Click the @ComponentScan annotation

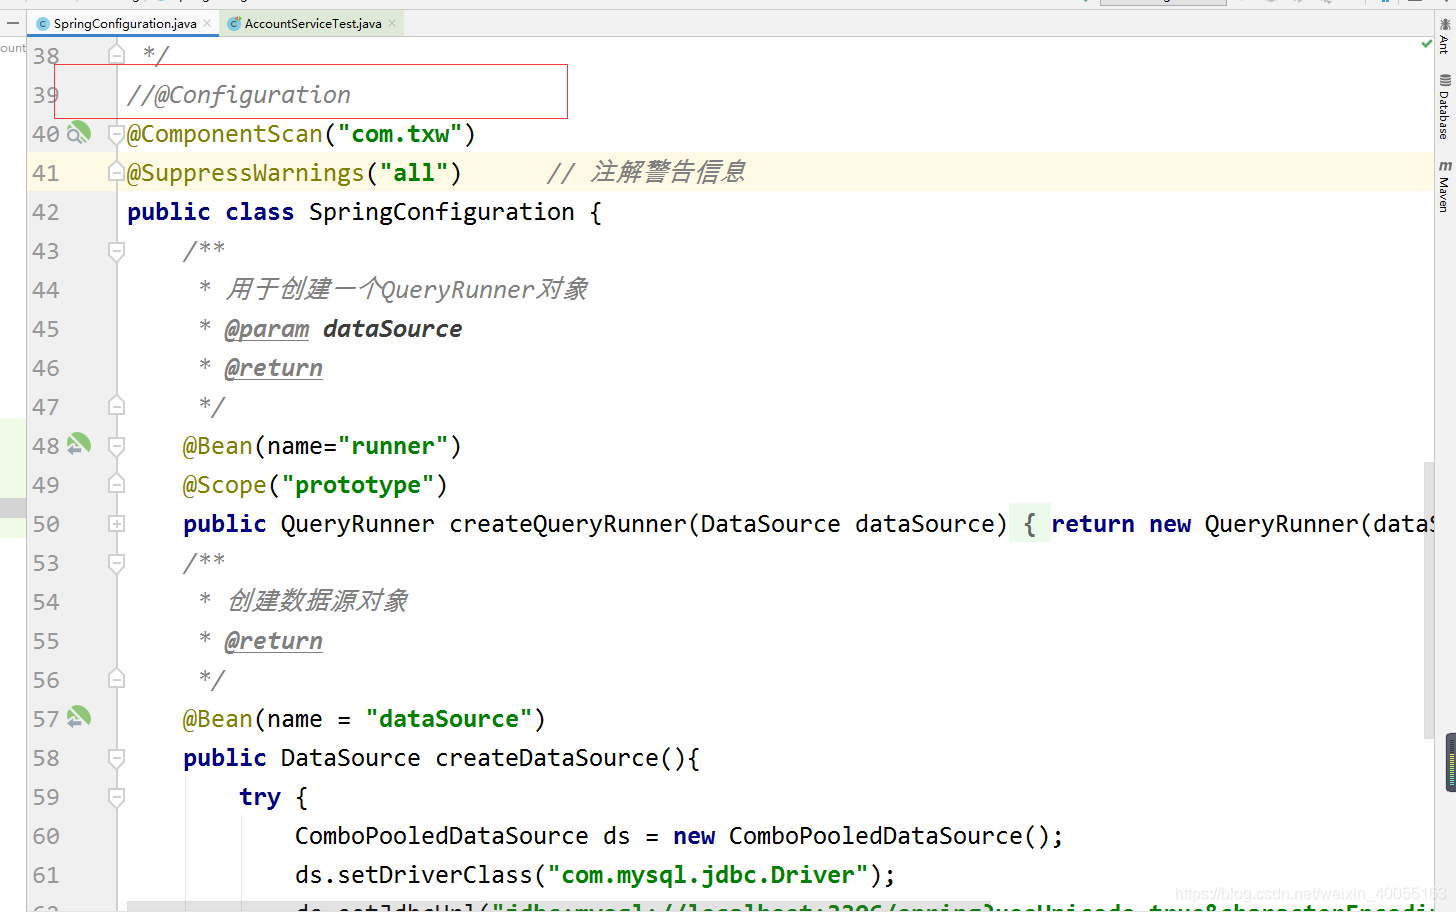tap(225, 134)
